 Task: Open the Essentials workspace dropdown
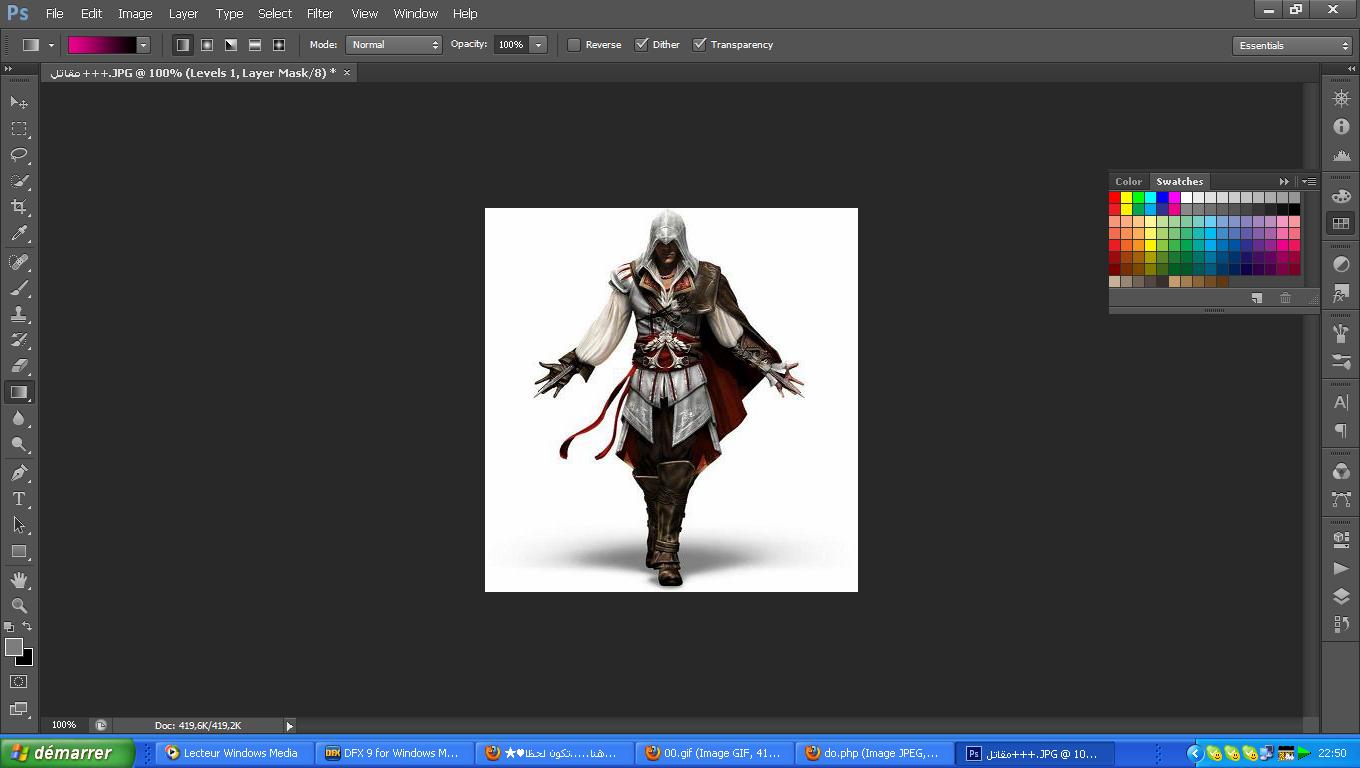tap(1292, 45)
